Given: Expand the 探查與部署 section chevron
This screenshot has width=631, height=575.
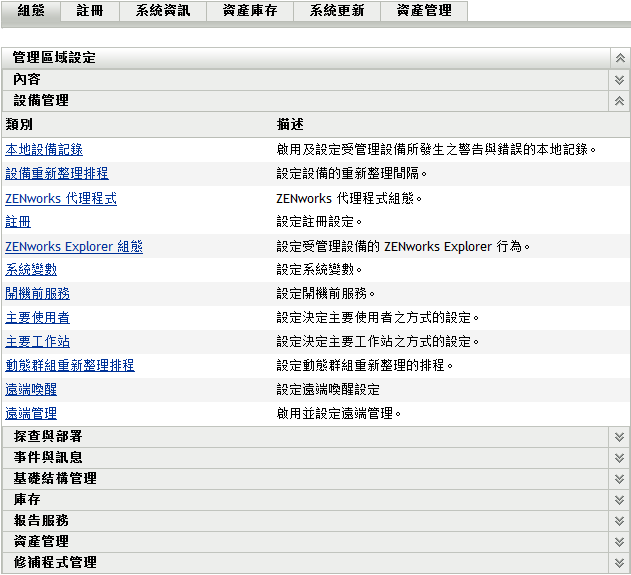Looking at the screenshot, I should 619,437.
